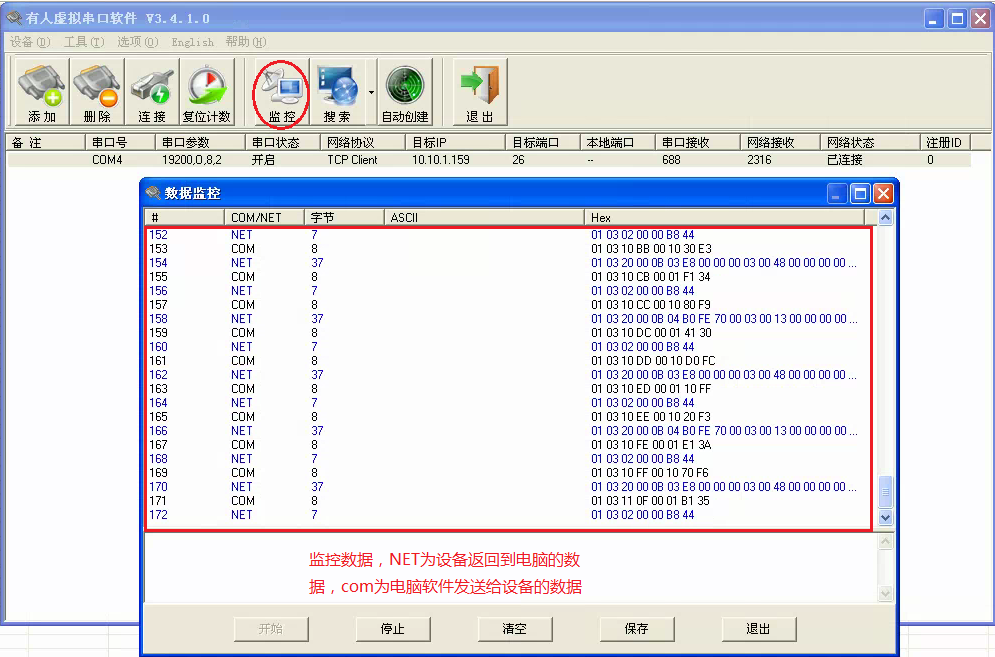Click the 目标端口 column header

(543, 142)
